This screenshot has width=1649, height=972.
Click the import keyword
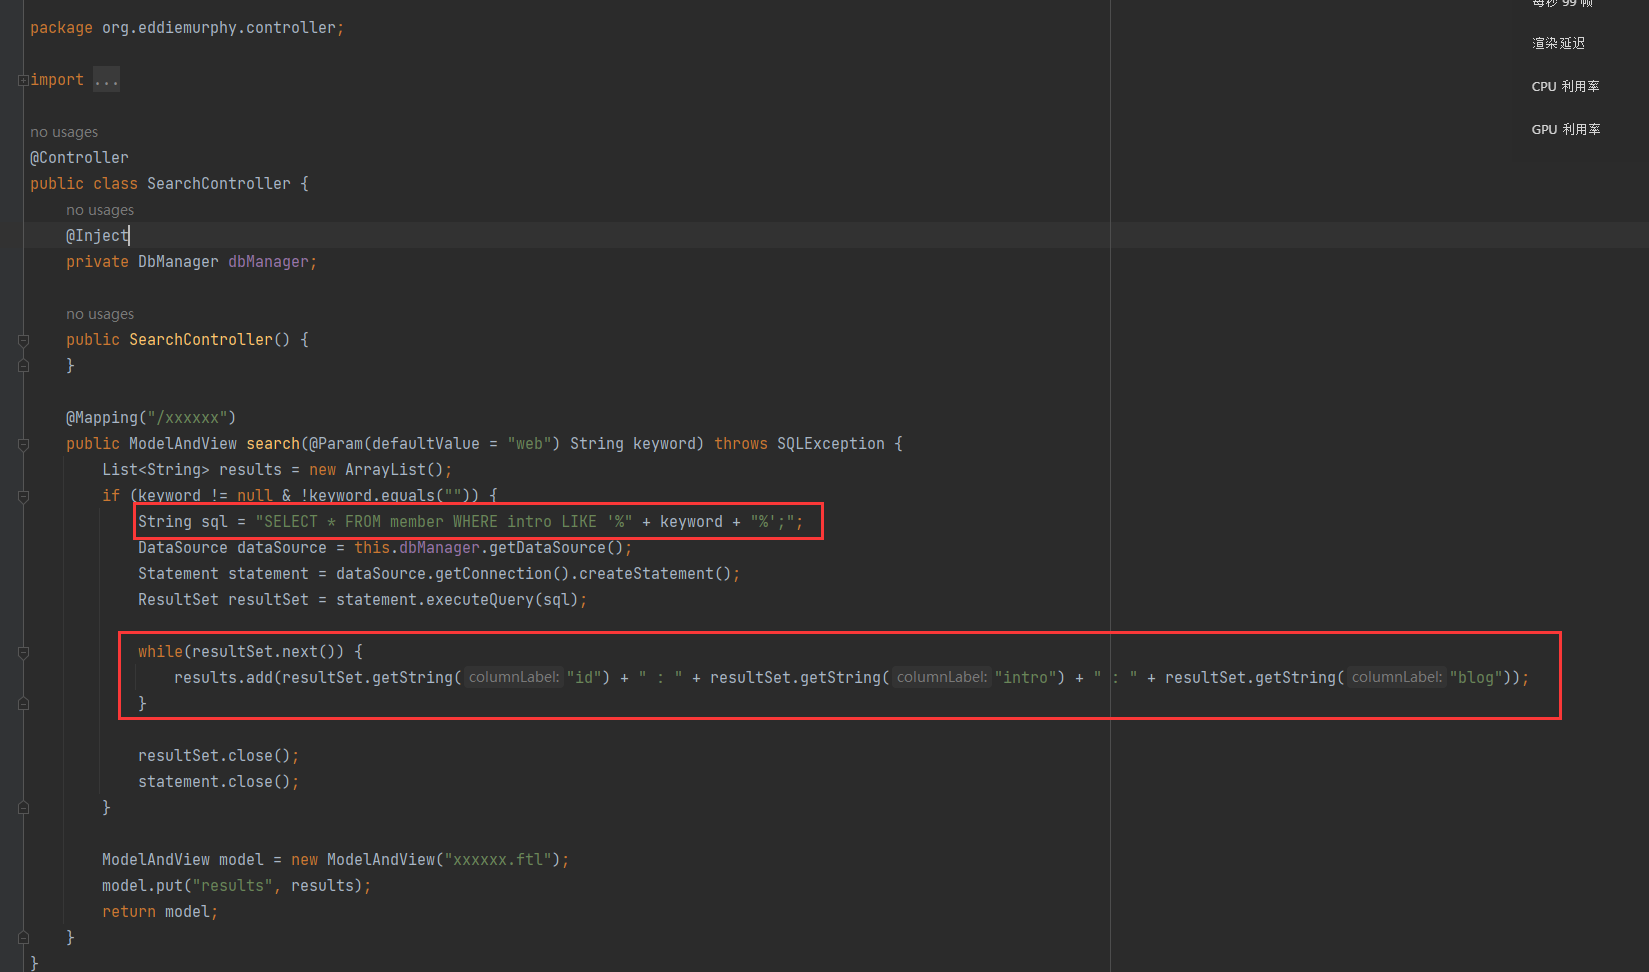coord(57,80)
